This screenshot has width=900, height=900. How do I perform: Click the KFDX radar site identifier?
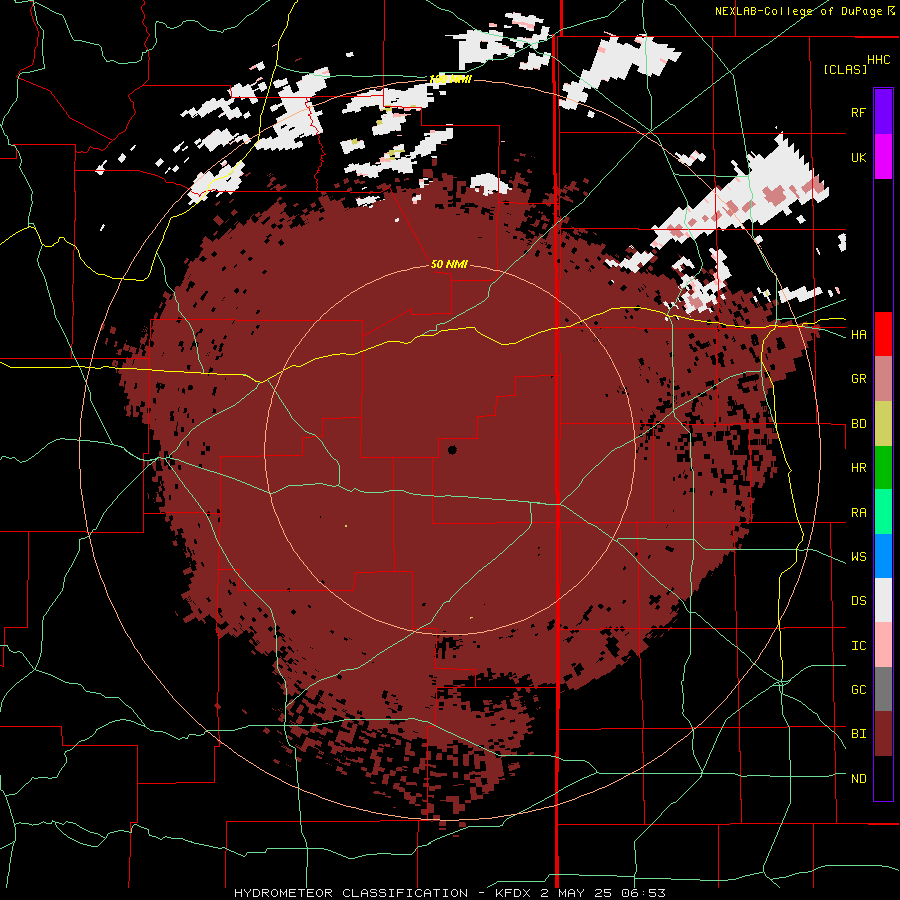click(514, 893)
